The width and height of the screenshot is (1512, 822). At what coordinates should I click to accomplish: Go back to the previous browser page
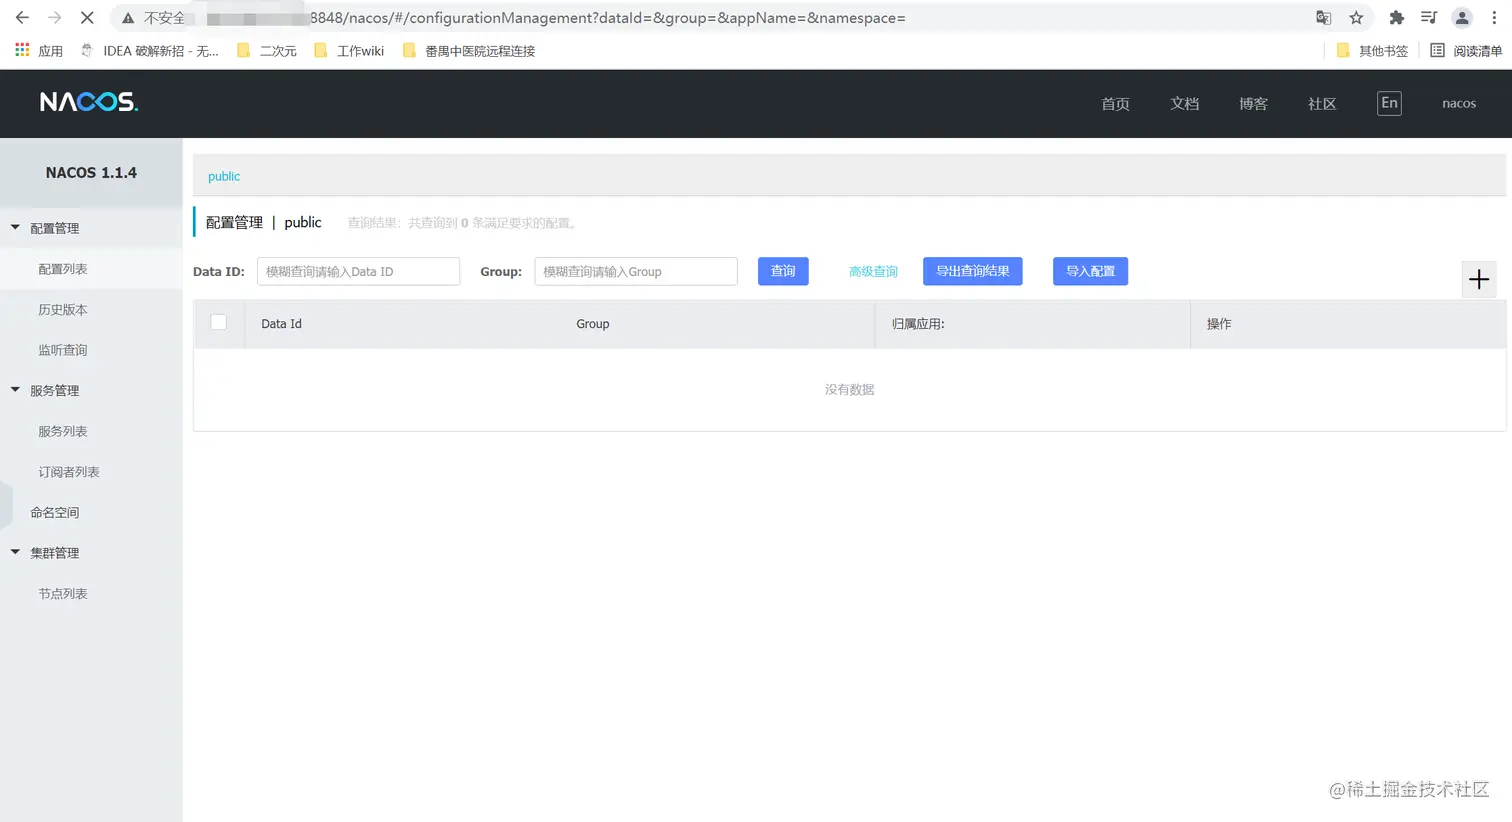coord(22,18)
